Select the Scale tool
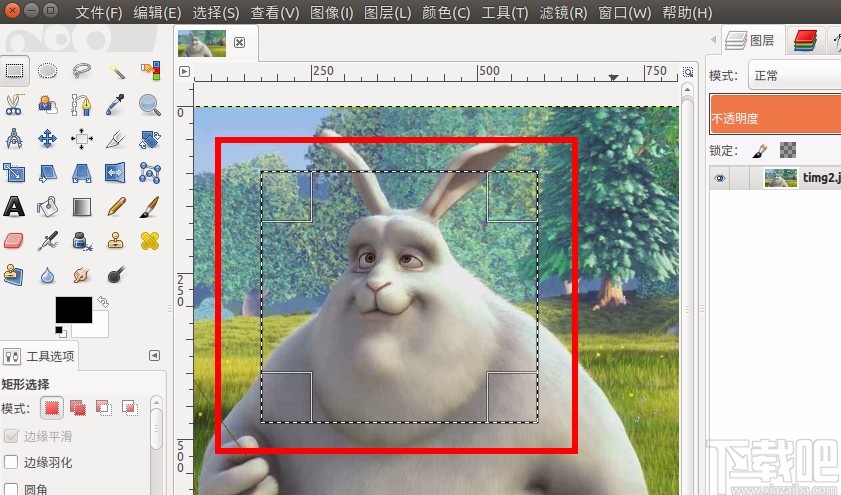This screenshot has width=841, height=495. [14, 173]
